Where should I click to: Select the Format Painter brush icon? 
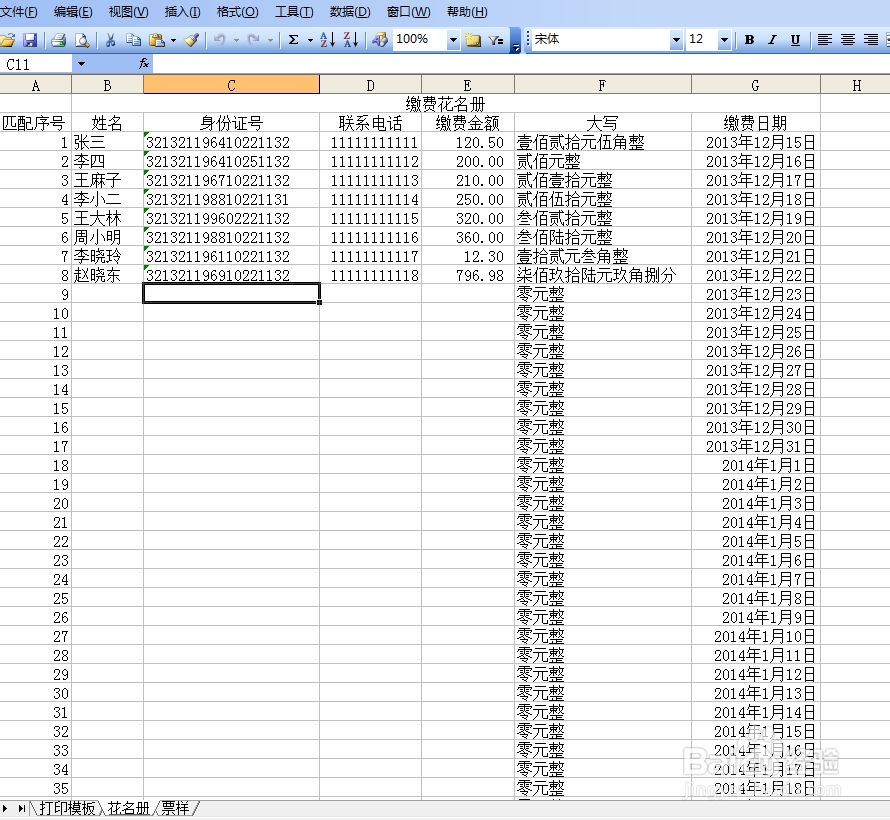(x=190, y=40)
